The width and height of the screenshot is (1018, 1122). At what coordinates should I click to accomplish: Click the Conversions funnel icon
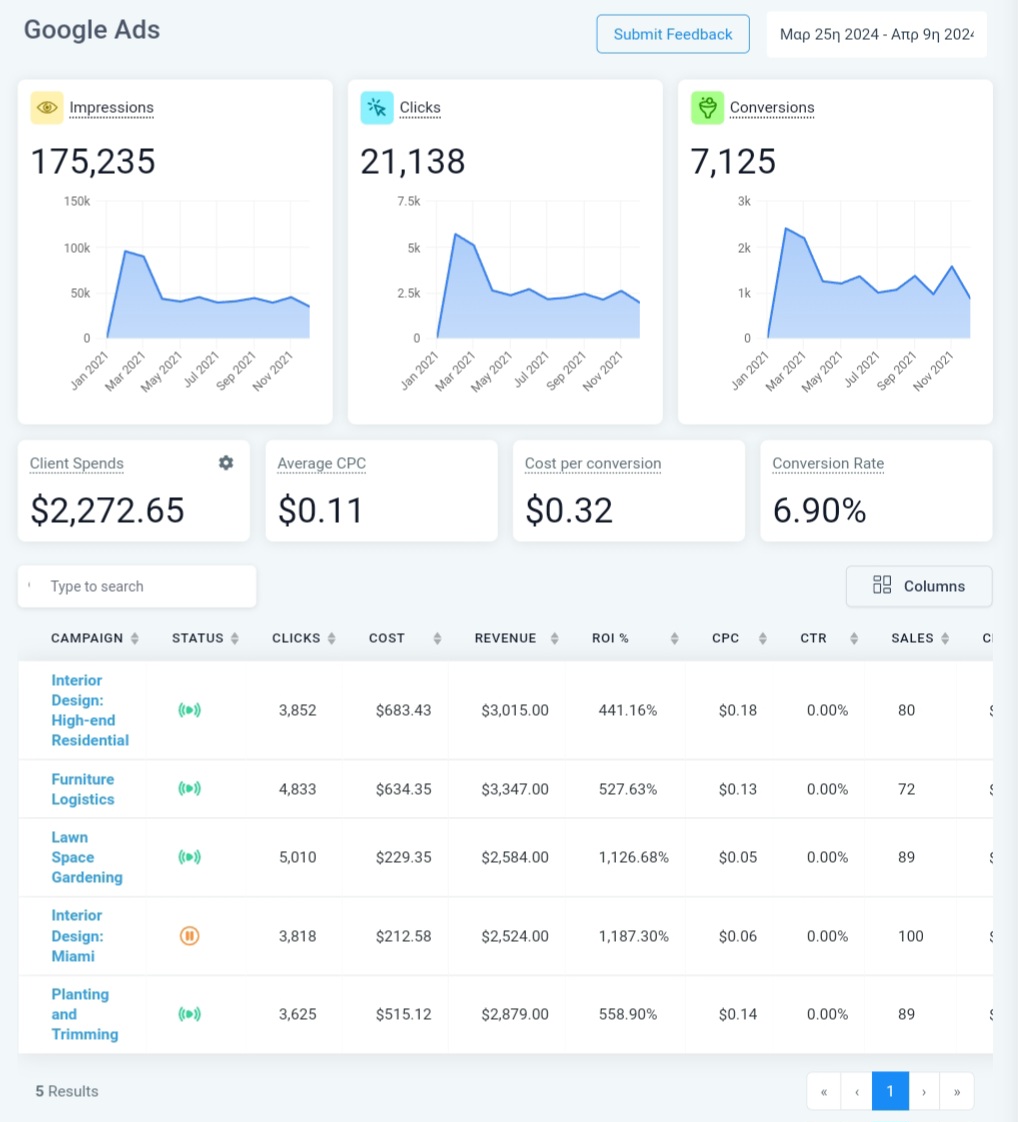point(707,107)
